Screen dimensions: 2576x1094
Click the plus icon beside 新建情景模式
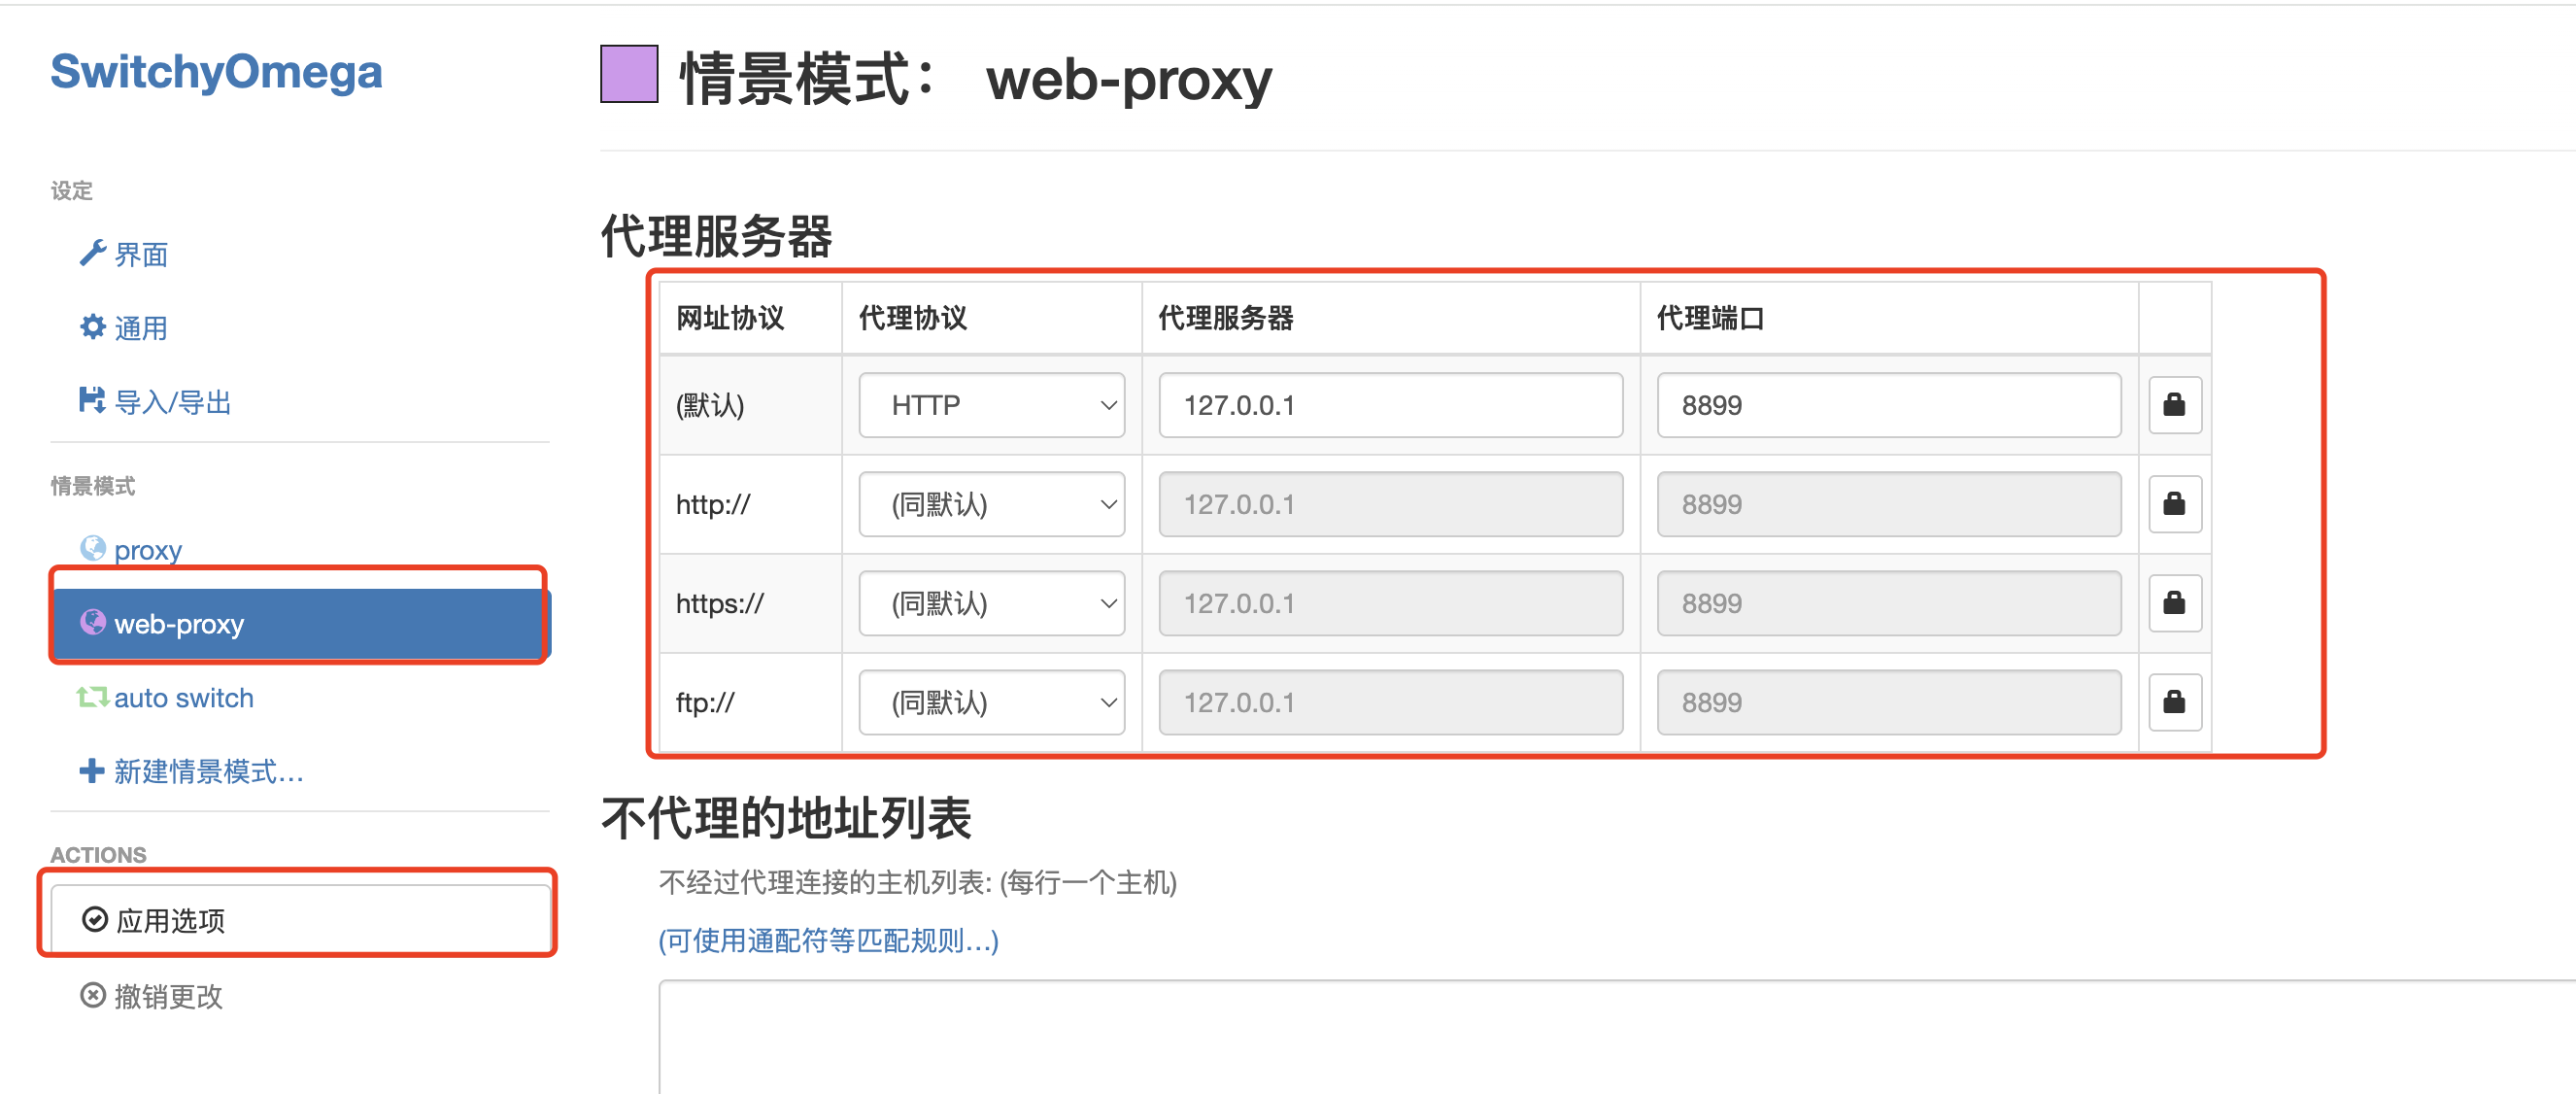[92, 770]
